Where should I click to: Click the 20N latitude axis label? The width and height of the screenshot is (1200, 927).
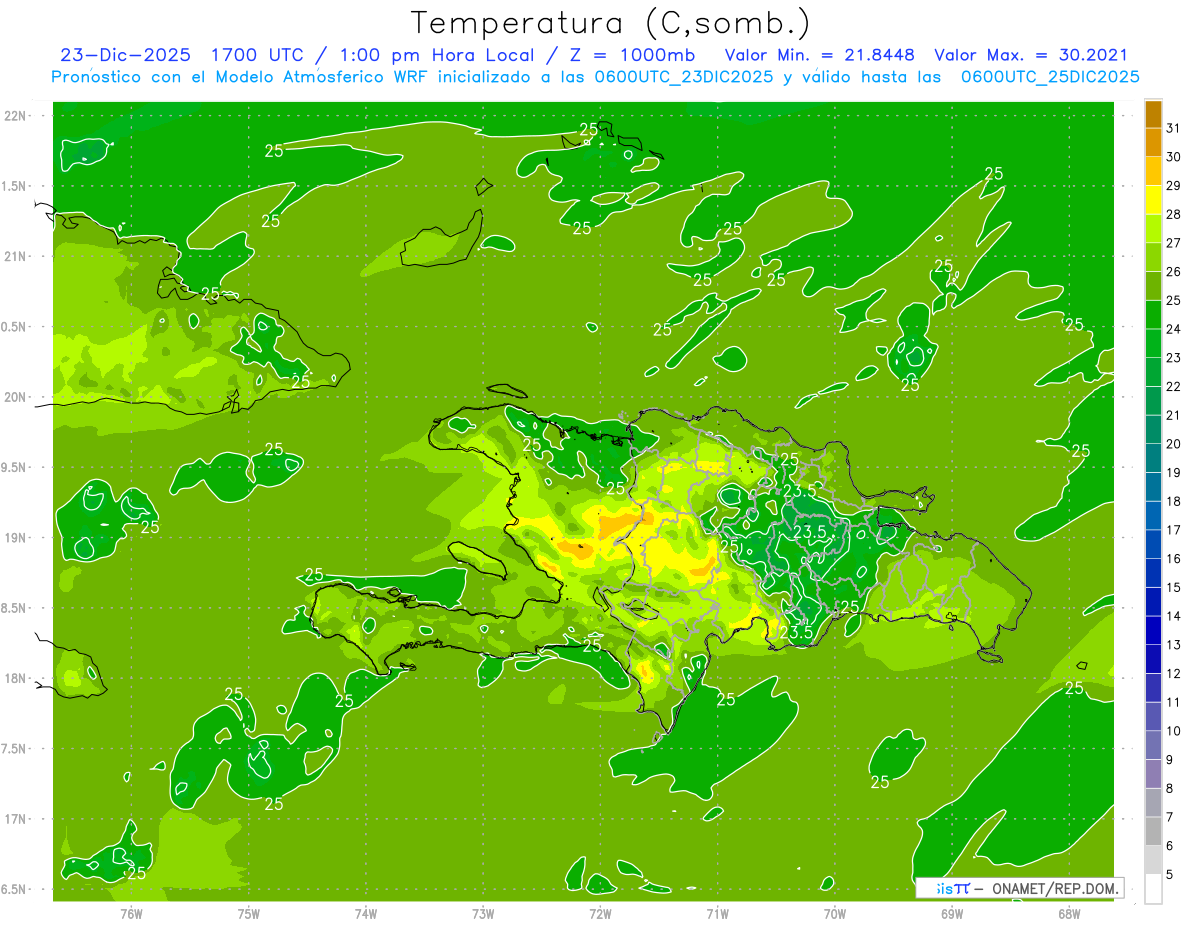15,397
